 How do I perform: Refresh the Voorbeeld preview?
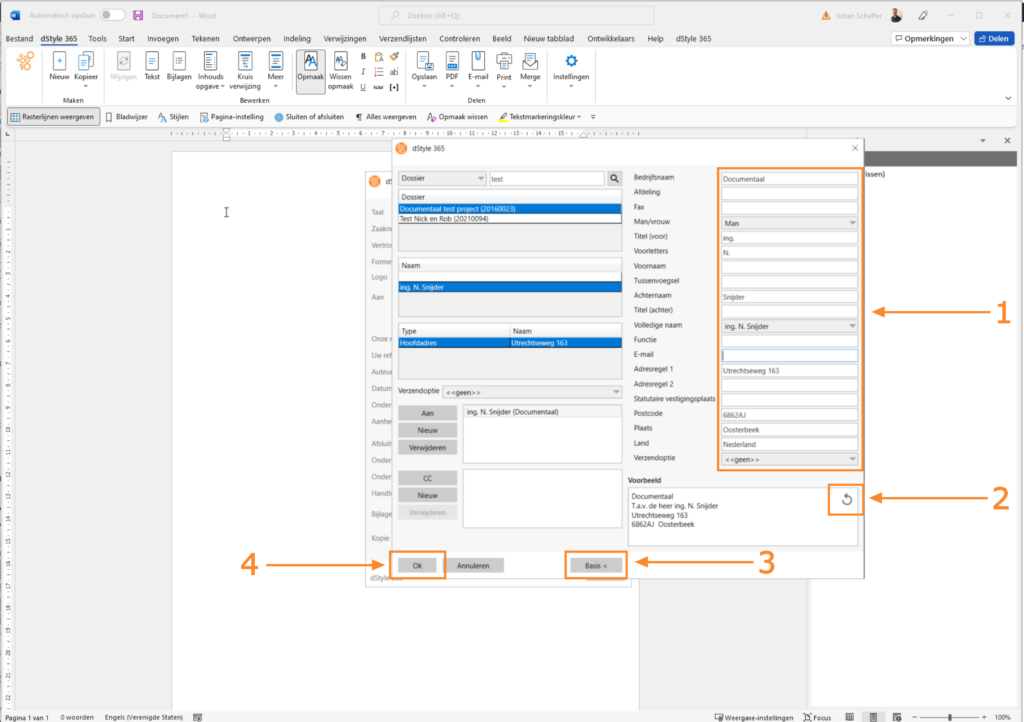click(x=846, y=499)
